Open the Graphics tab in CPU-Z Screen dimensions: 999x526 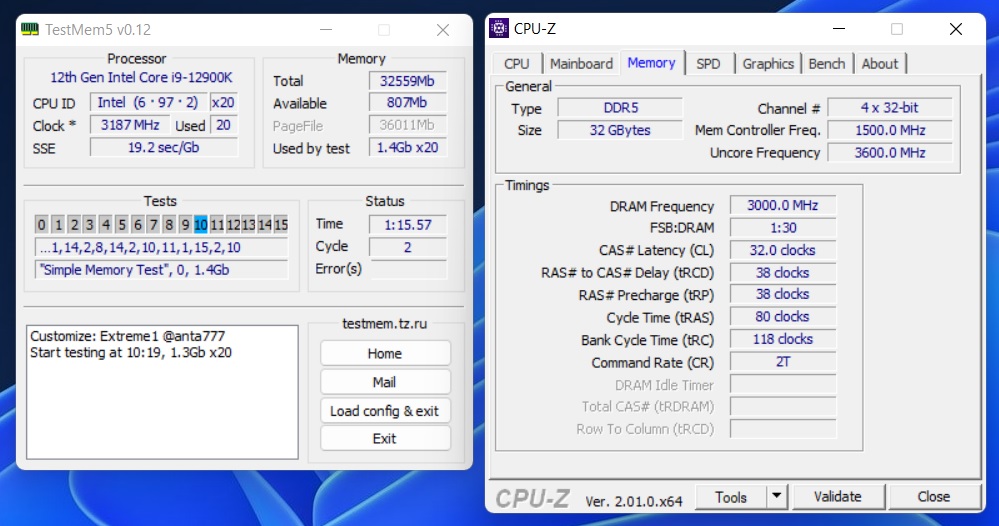768,64
